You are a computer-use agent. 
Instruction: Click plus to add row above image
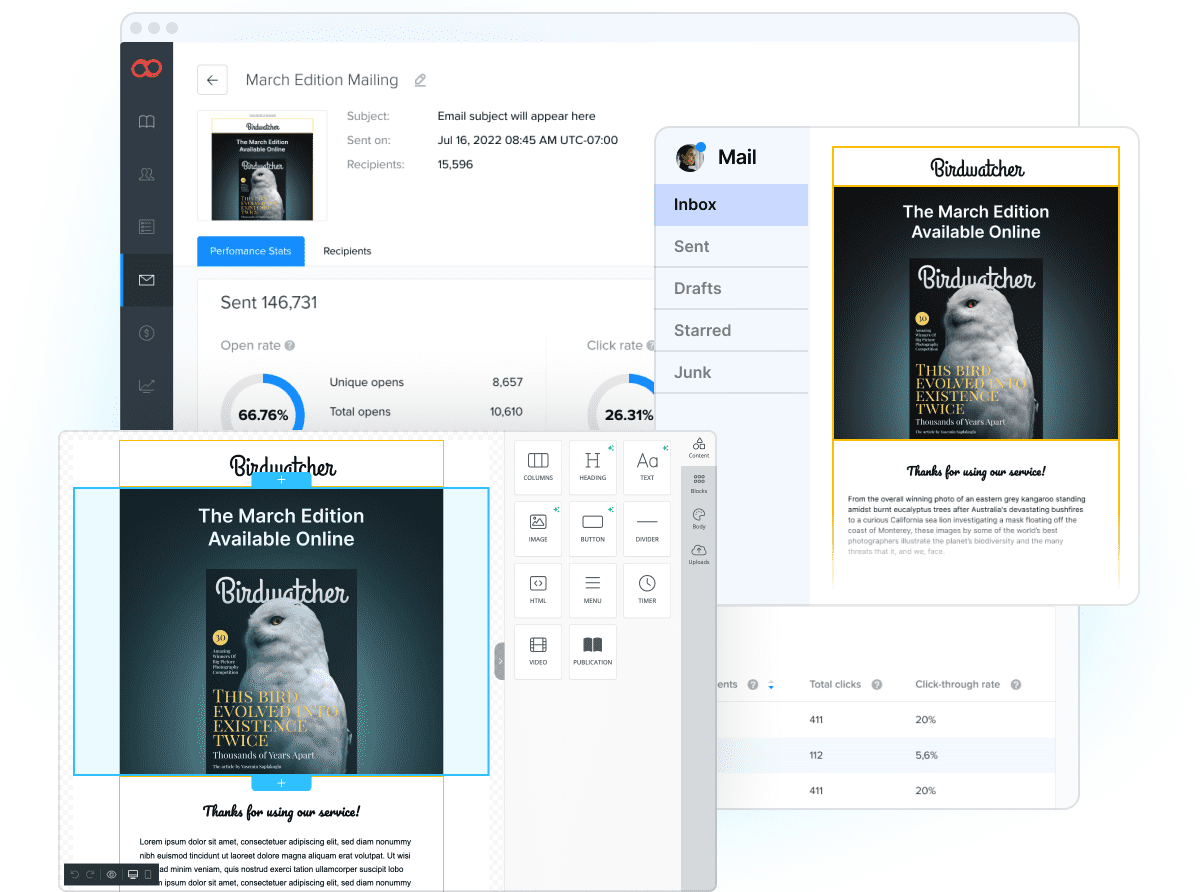(x=281, y=480)
